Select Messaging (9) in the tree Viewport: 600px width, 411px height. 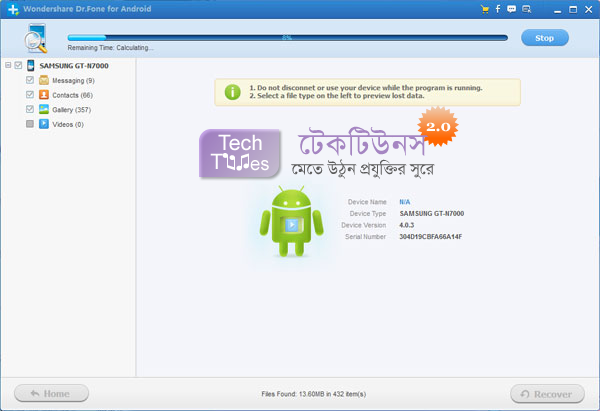(73, 80)
